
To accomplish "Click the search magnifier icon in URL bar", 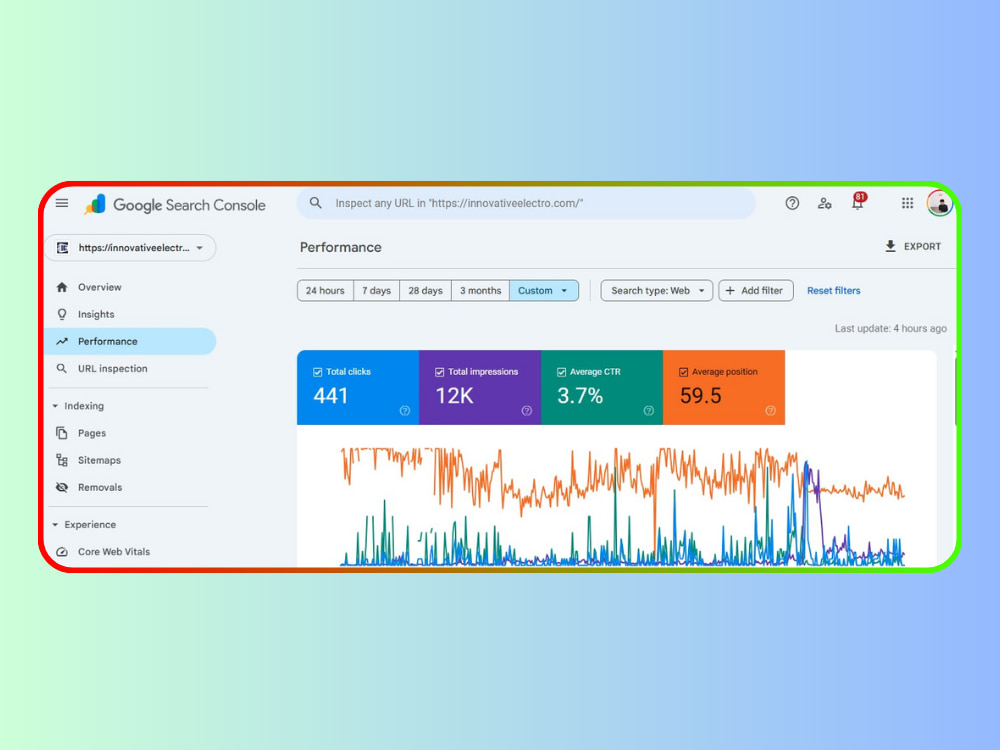I will pyautogui.click(x=315, y=203).
